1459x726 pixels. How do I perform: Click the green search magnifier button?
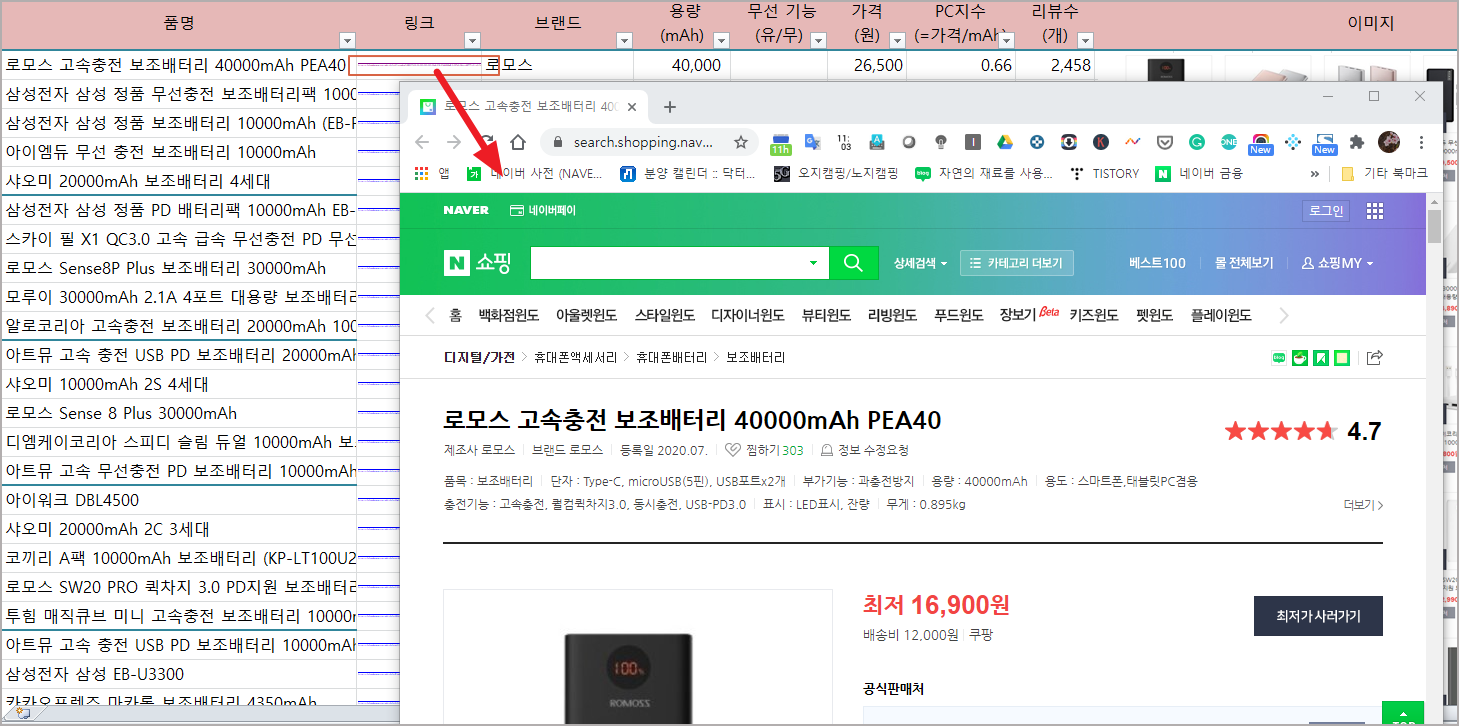coord(853,263)
